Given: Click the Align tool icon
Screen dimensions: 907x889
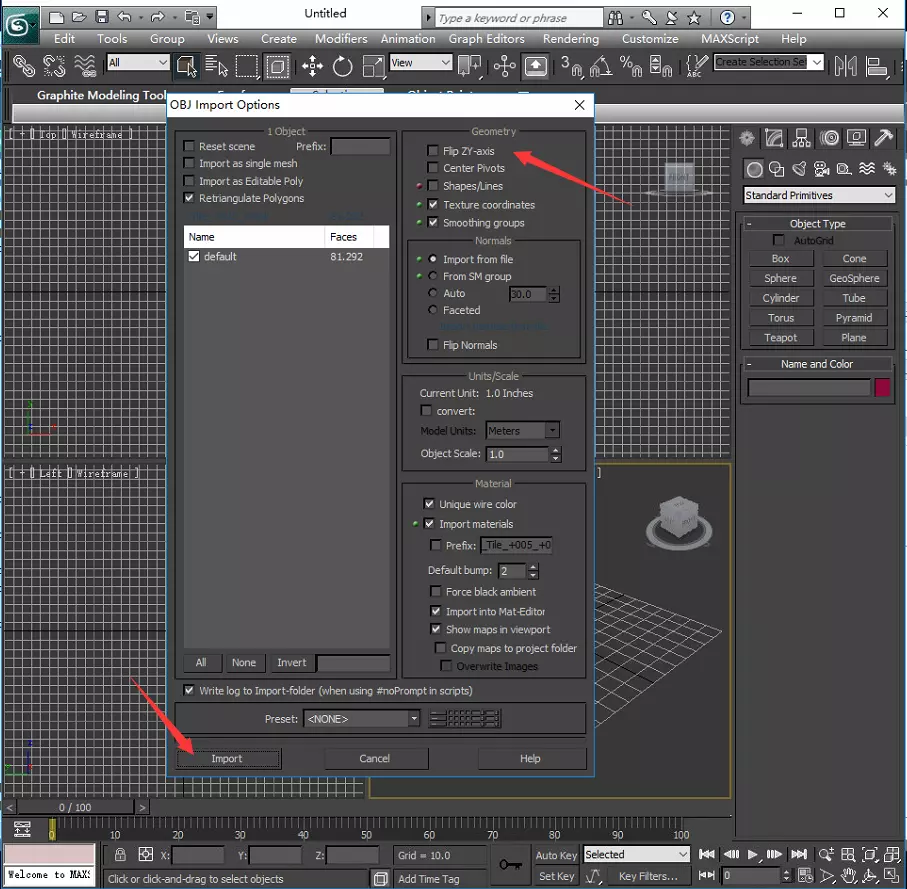Looking at the screenshot, I should pos(877,66).
